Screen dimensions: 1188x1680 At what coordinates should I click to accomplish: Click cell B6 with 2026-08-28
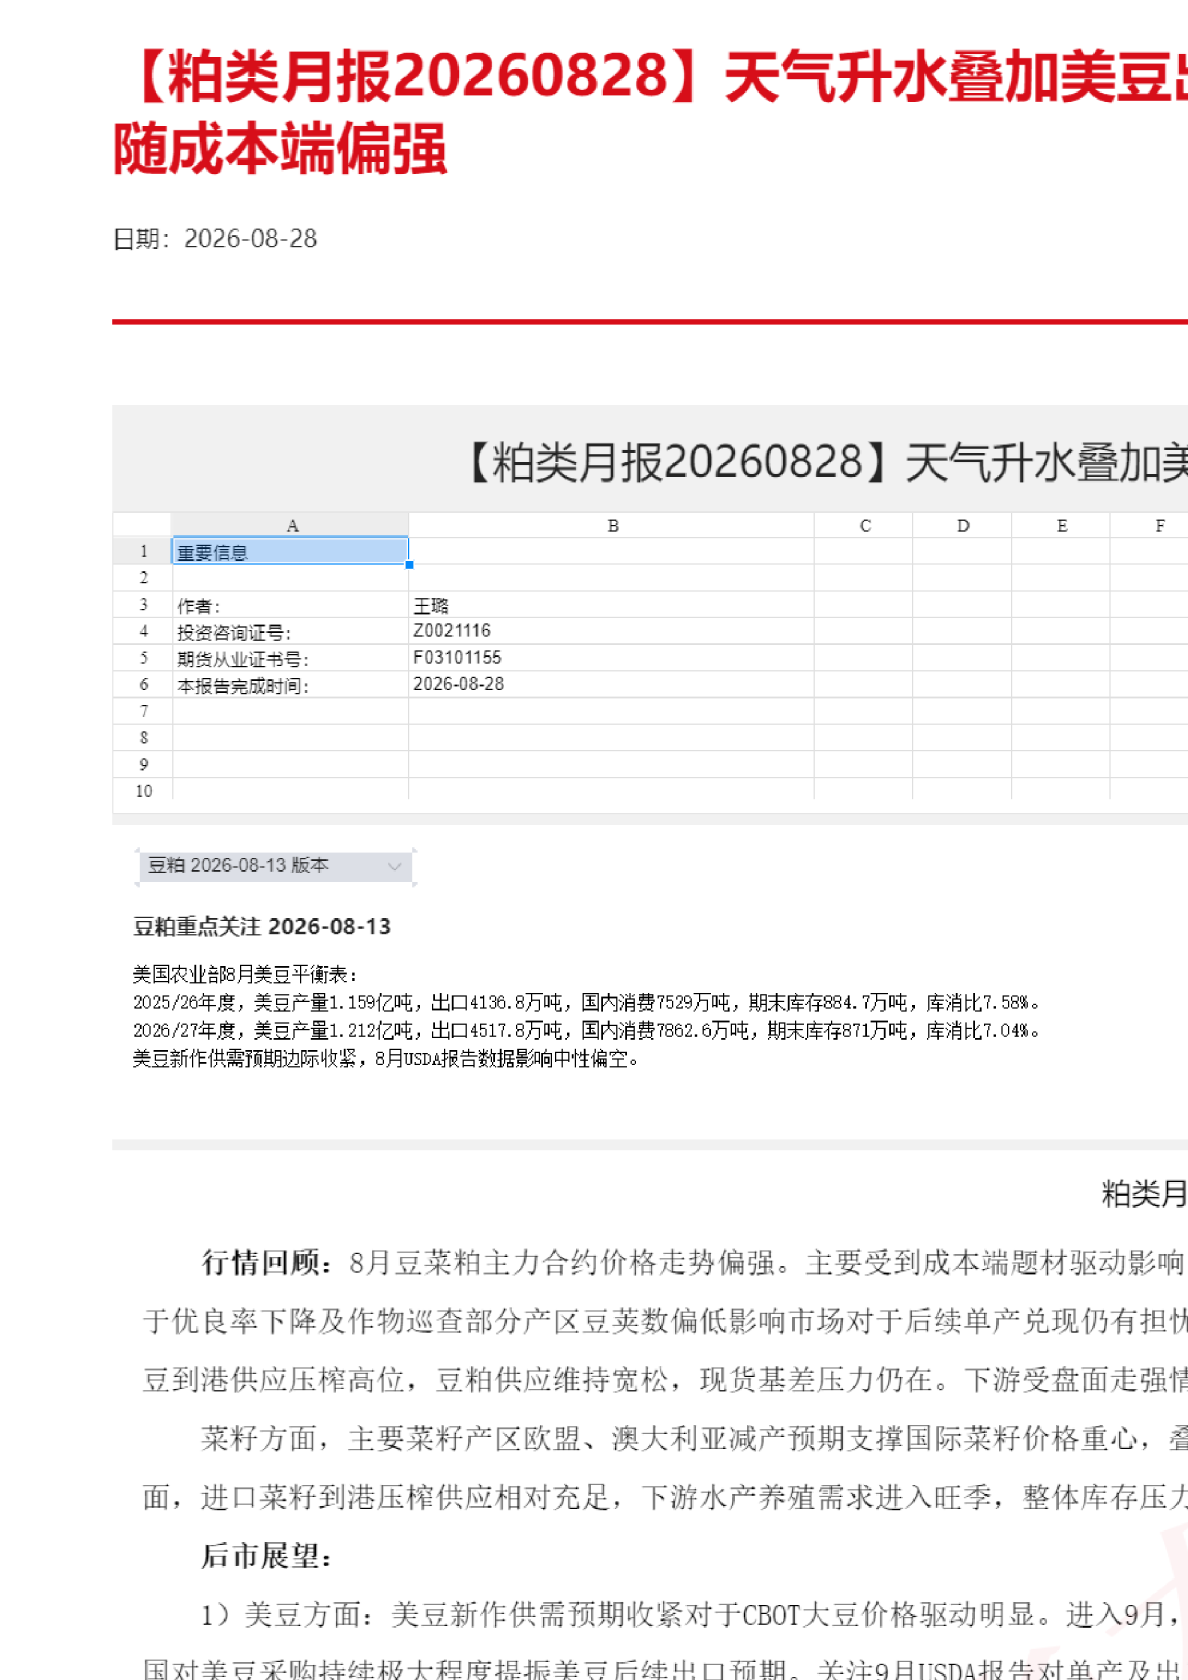click(x=612, y=685)
